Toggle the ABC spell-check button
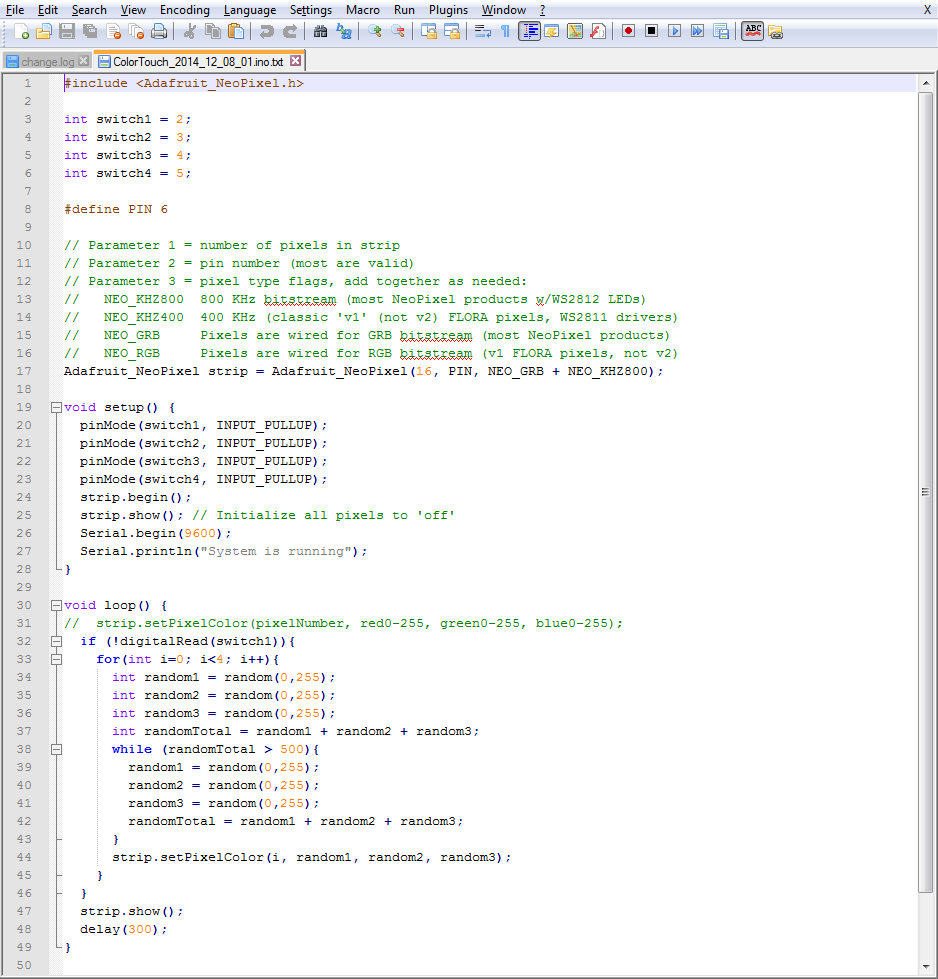The width and height of the screenshot is (938, 979). coord(753,31)
